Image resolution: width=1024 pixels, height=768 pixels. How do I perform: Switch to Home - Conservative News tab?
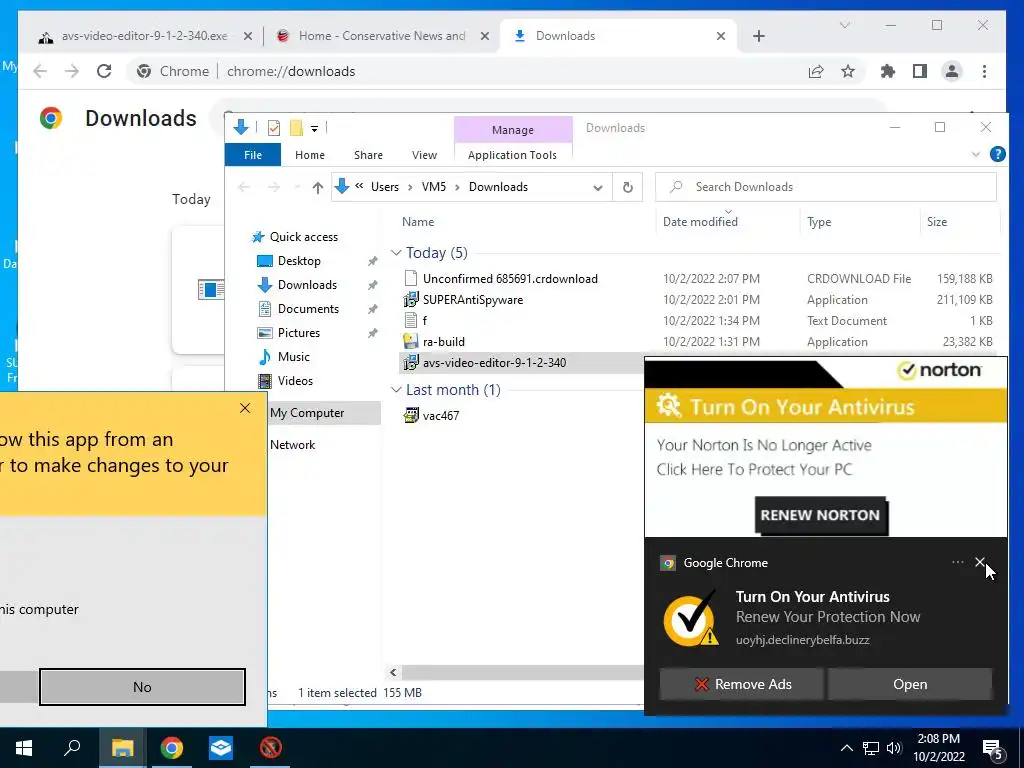(382, 36)
